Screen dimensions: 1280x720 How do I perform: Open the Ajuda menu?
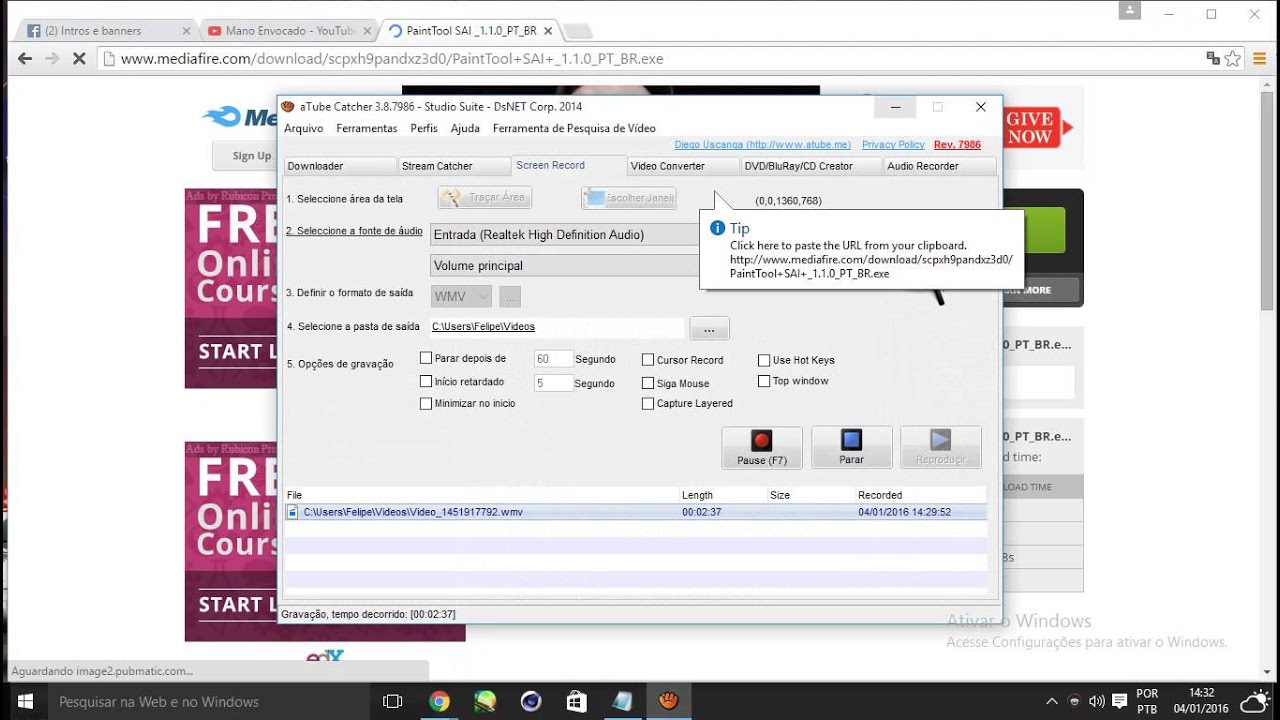click(x=465, y=128)
